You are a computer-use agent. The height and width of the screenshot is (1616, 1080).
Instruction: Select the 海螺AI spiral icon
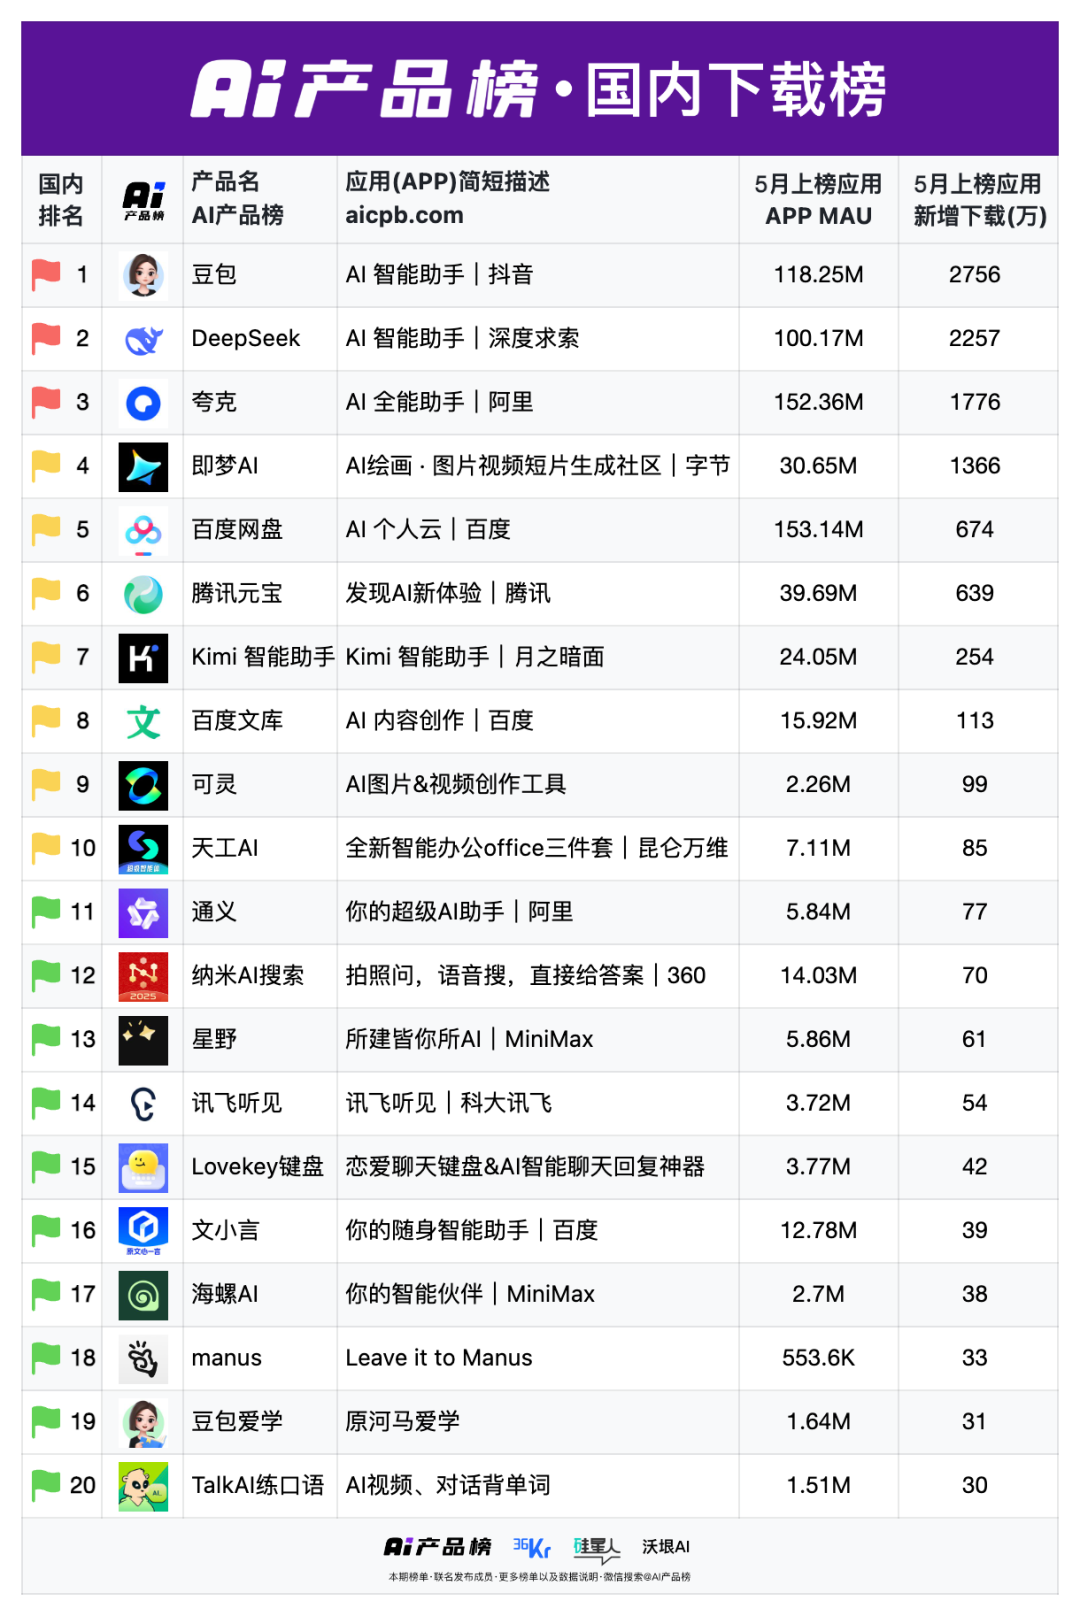coord(143,1295)
